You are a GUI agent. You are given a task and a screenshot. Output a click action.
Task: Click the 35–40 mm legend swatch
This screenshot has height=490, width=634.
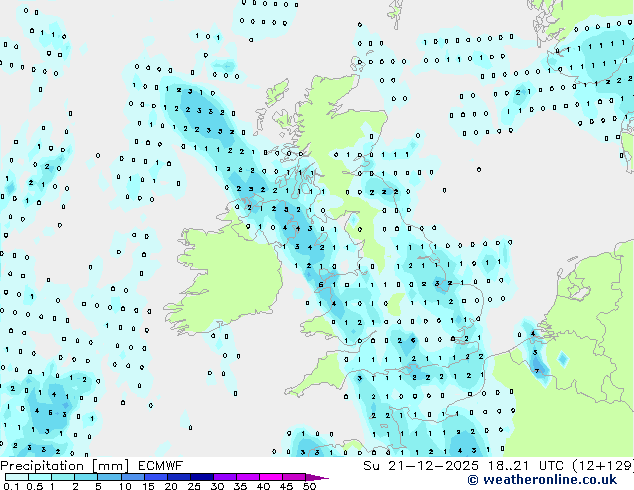coord(248,477)
